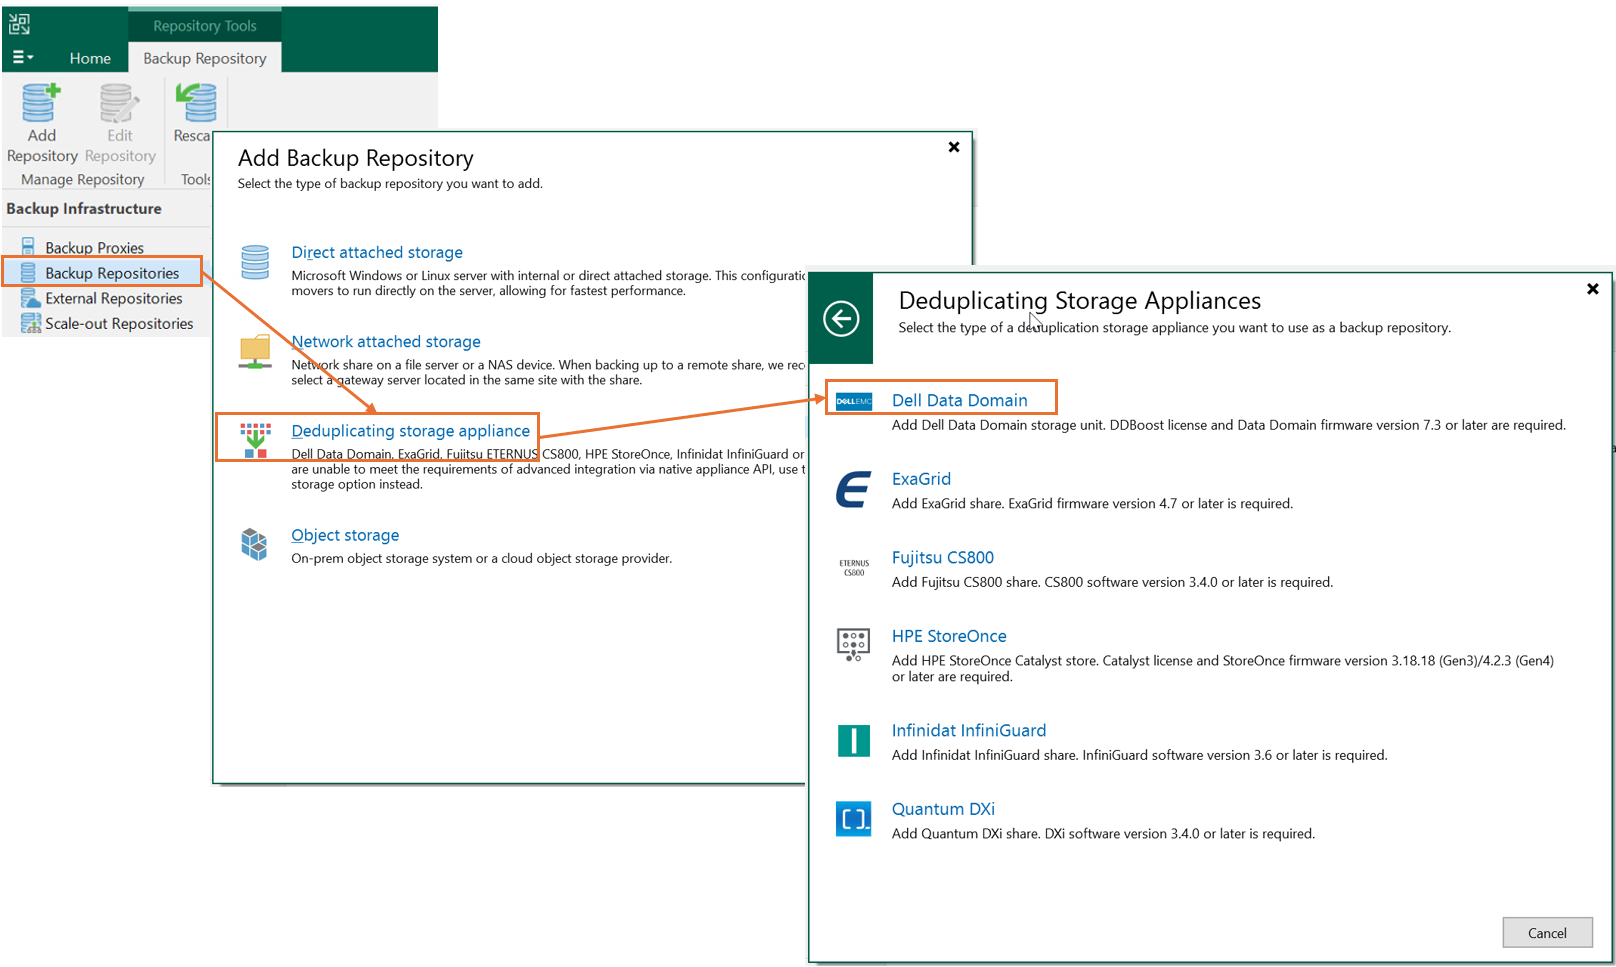Click the Backup Repositories tree icon
The image size is (1616, 967).
[29, 273]
